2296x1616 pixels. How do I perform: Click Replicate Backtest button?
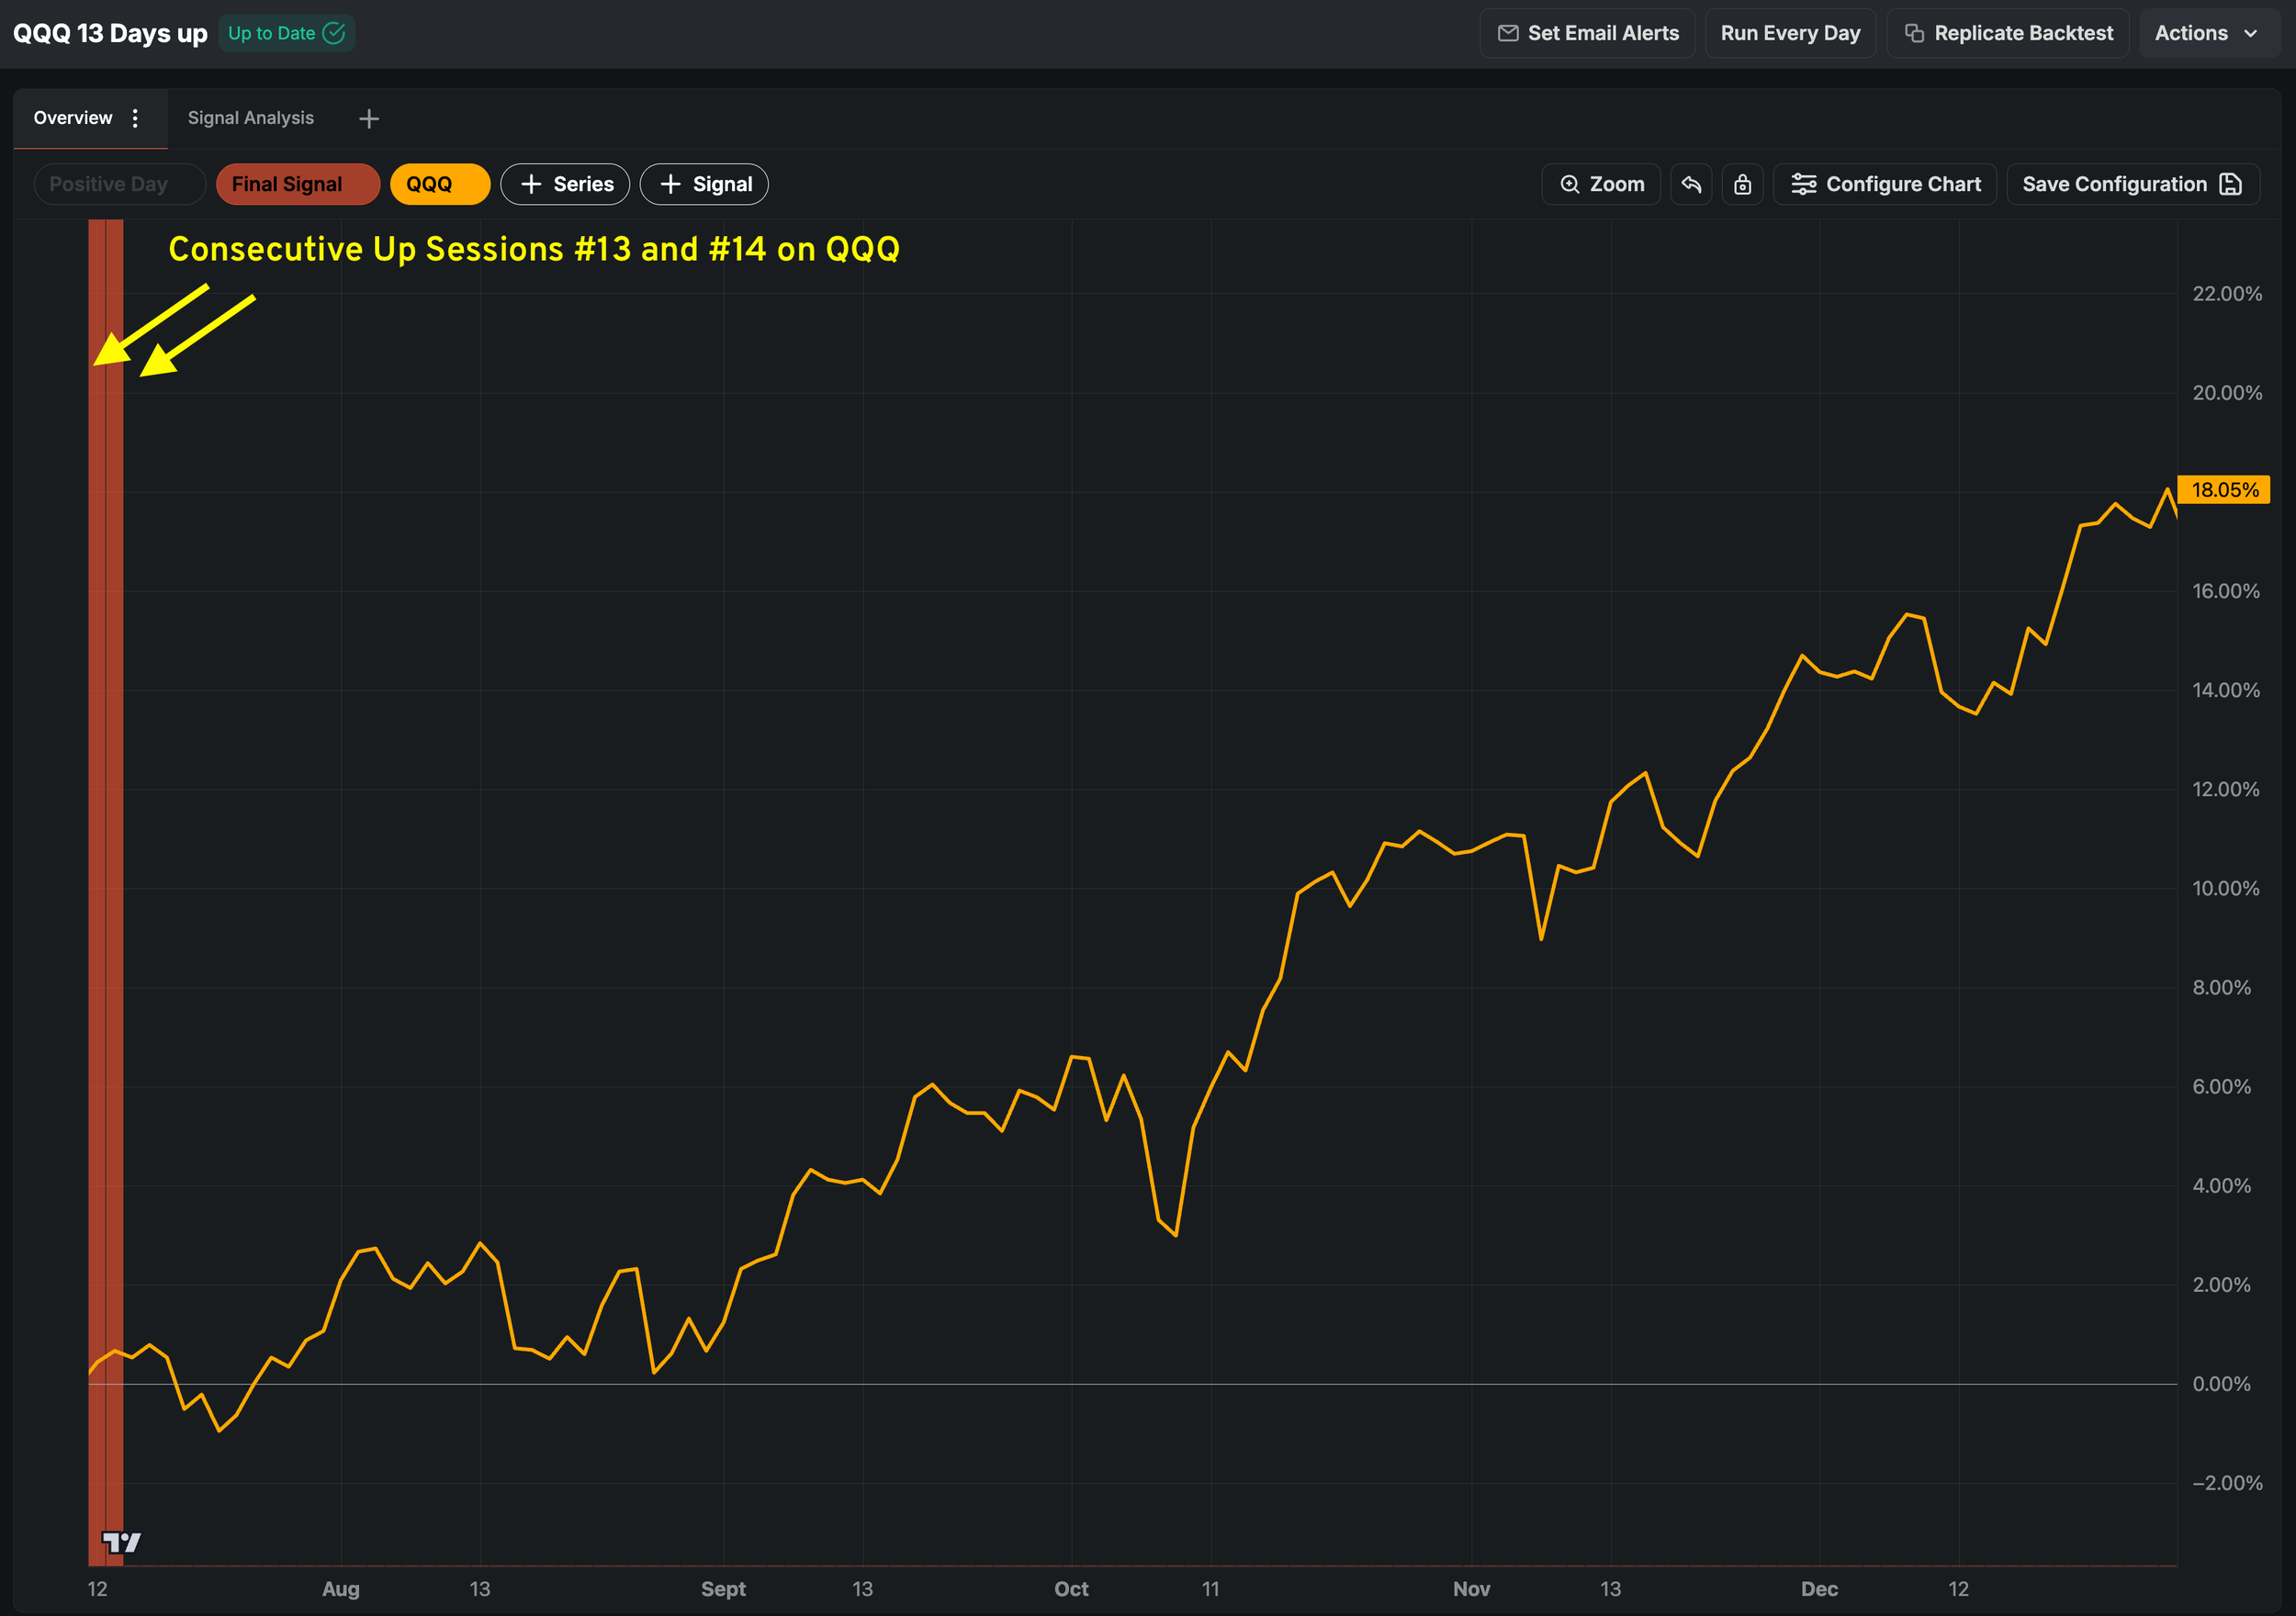[2008, 33]
